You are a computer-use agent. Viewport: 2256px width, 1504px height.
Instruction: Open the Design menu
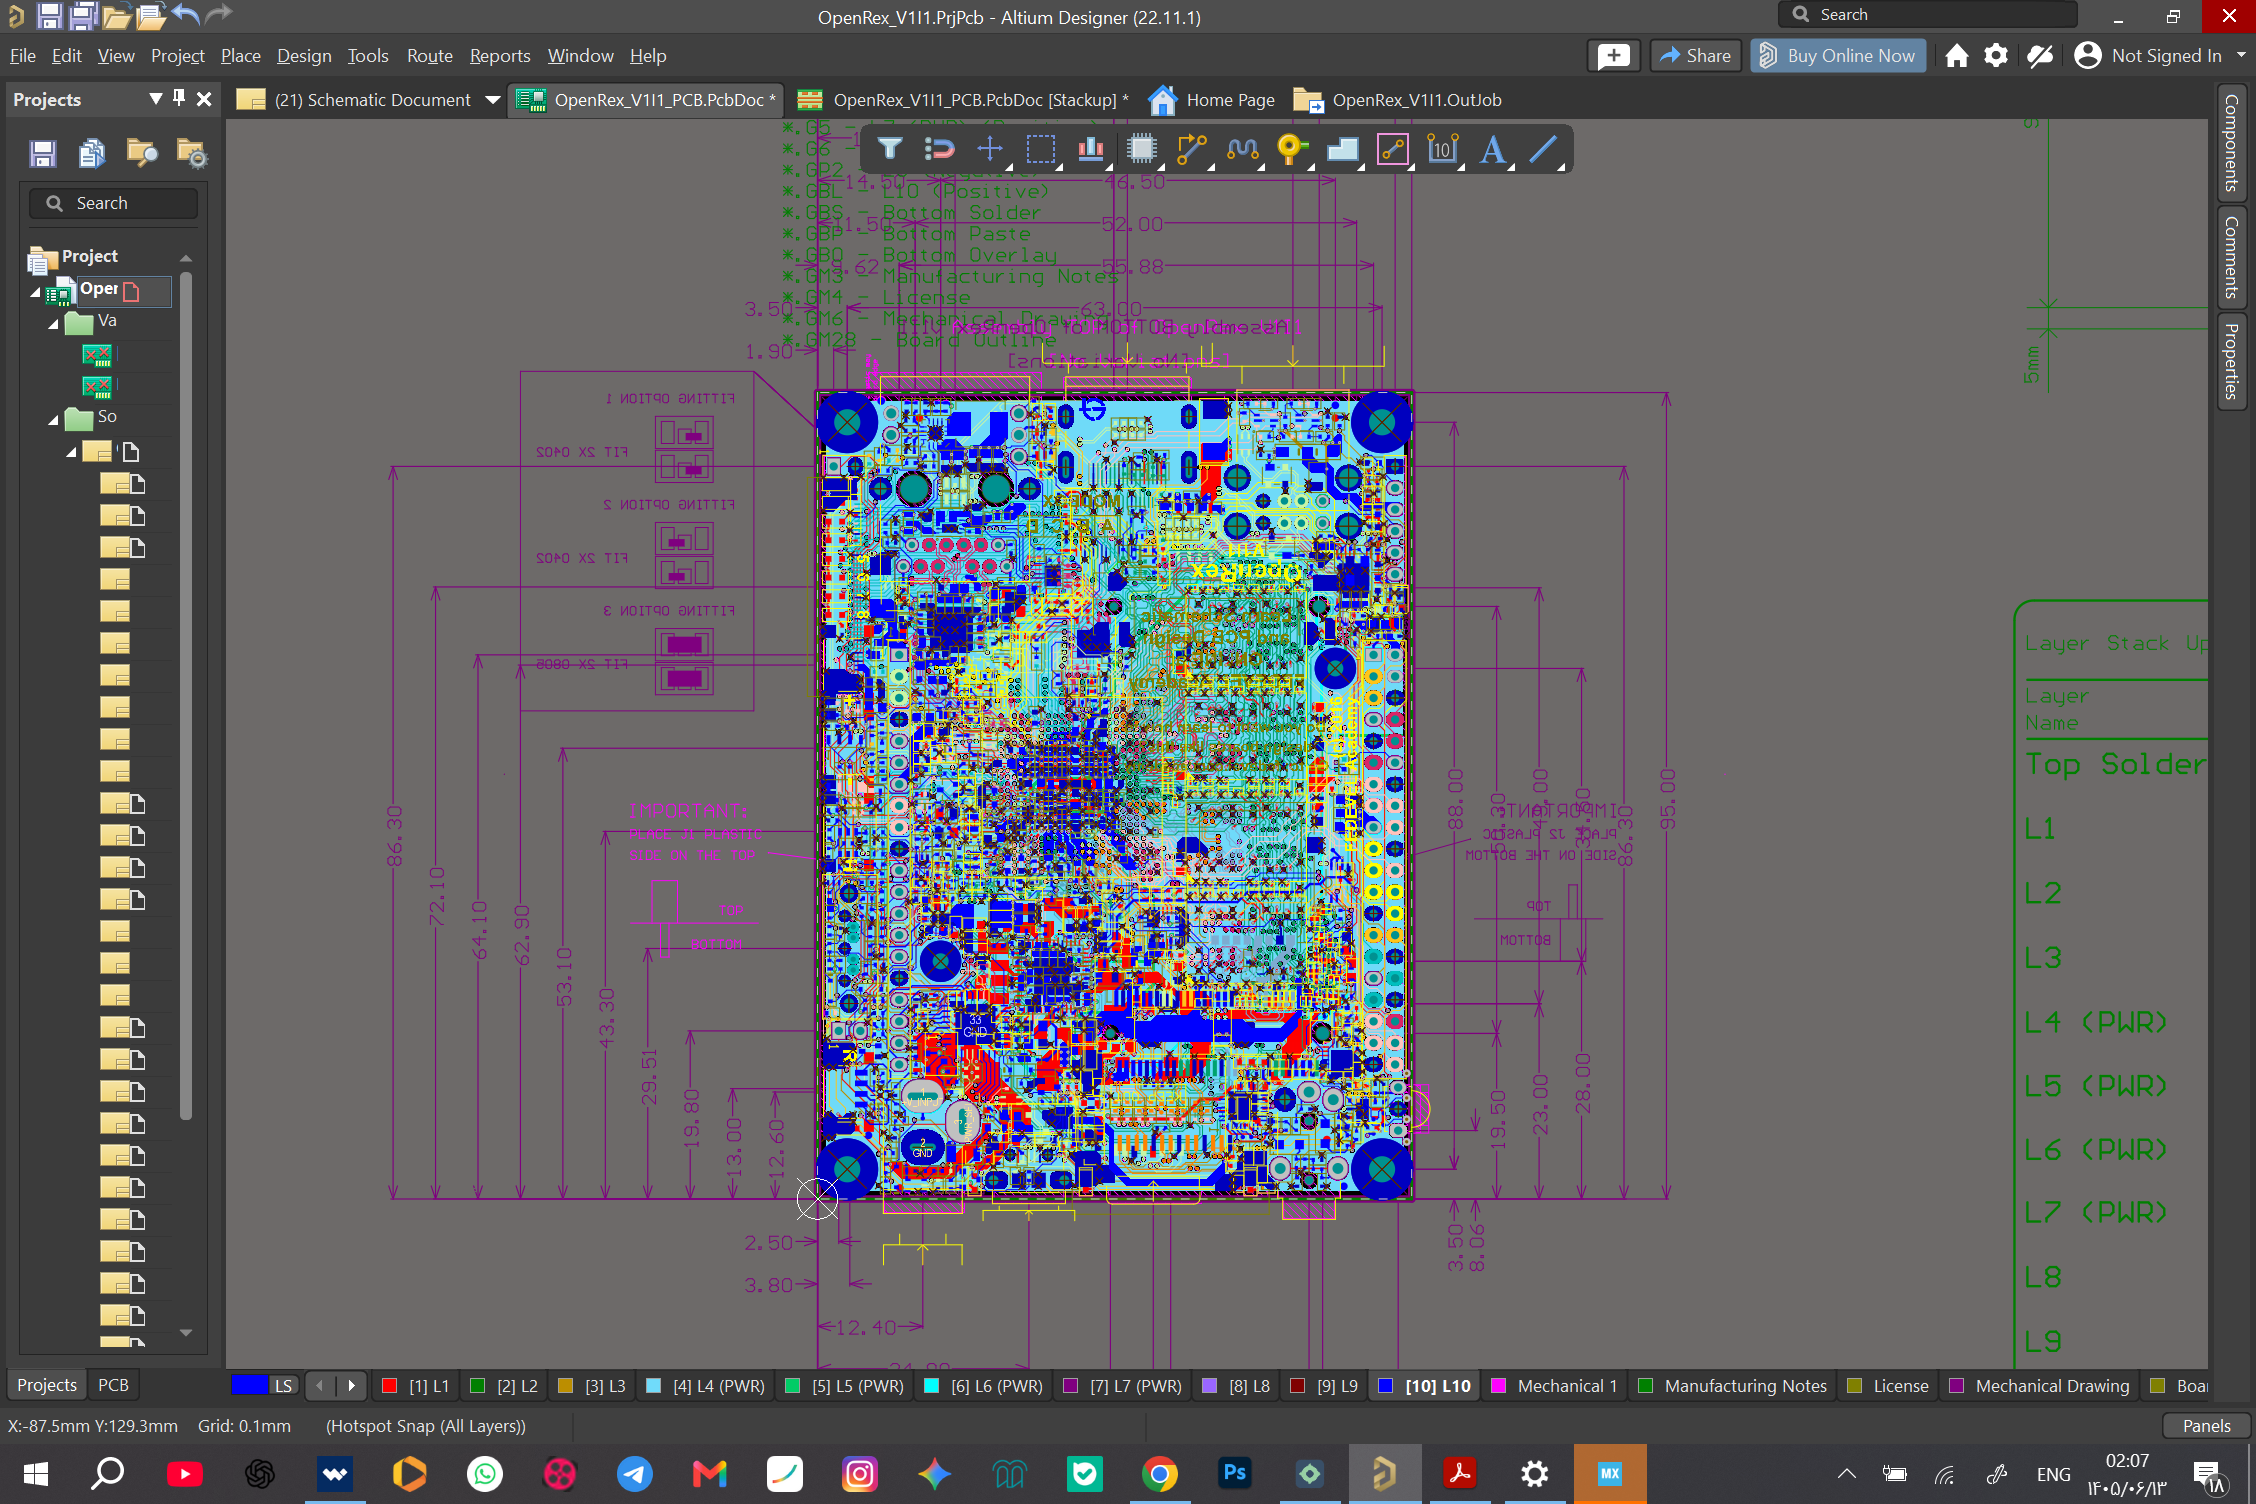(x=304, y=56)
